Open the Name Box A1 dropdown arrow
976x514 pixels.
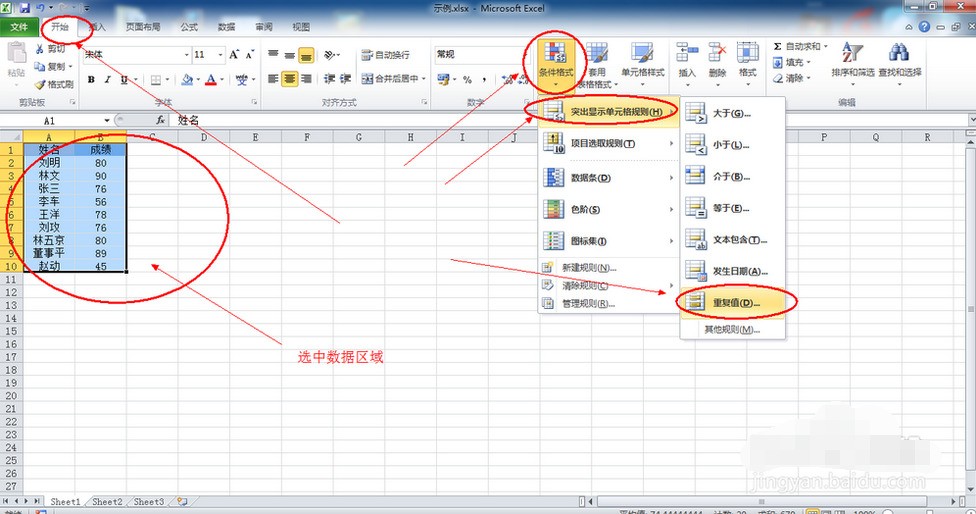(x=106, y=120)
